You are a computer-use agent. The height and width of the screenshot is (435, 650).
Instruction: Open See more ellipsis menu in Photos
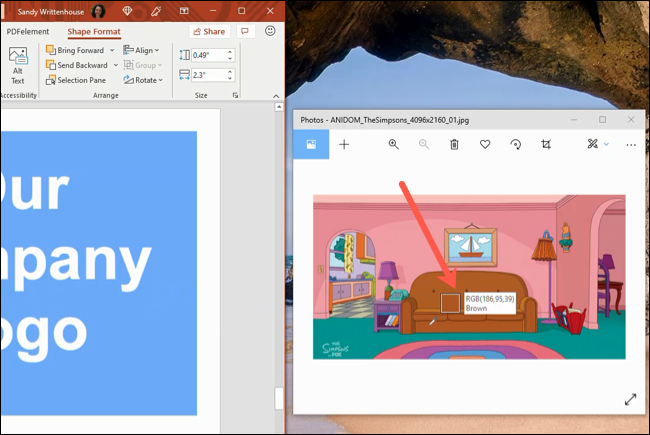tap(630, 145)
